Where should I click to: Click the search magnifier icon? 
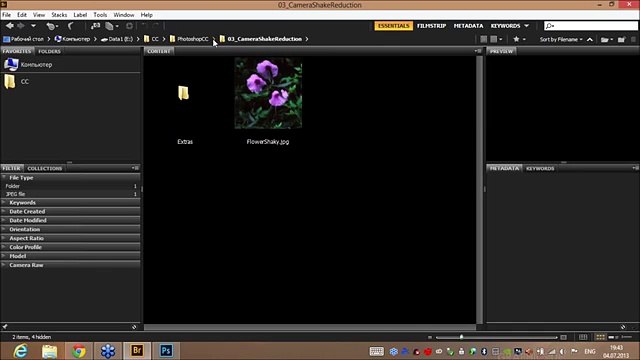click(550, 26)
